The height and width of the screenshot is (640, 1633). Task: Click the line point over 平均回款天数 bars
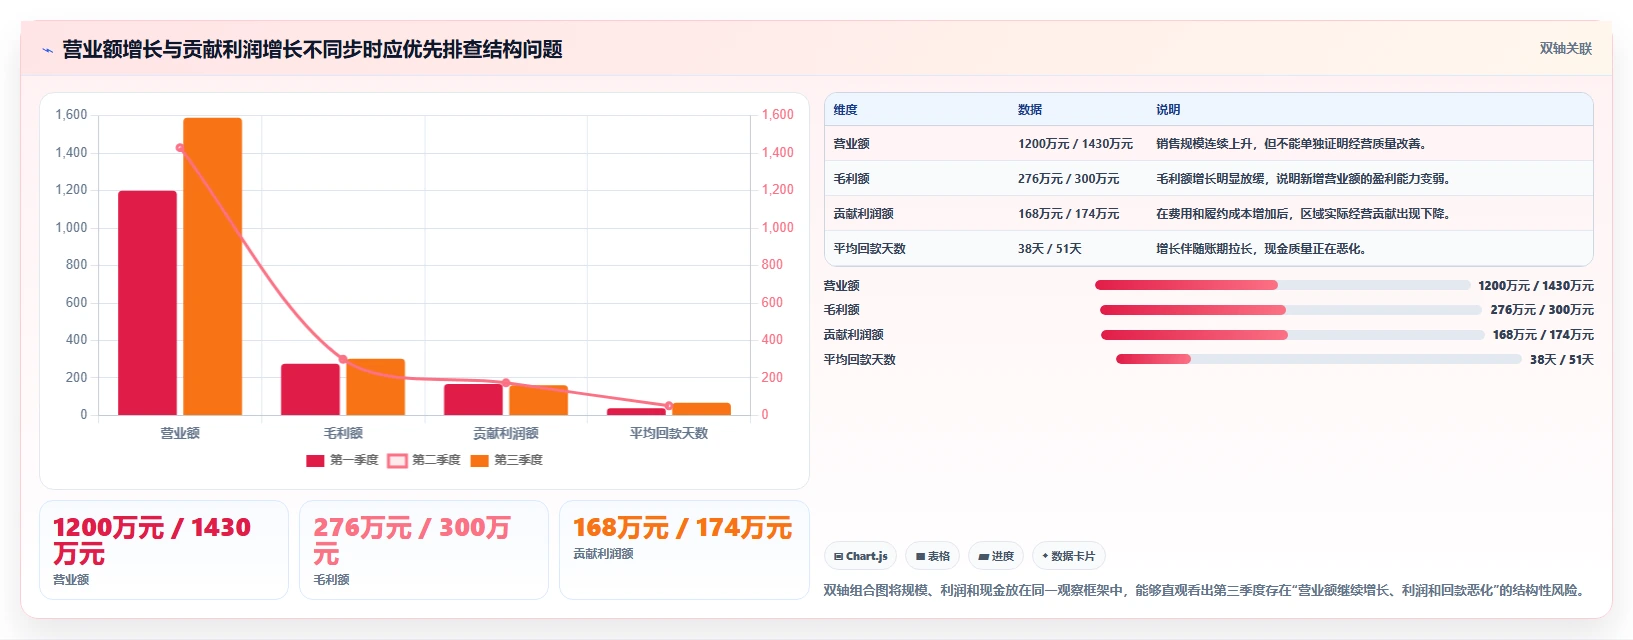pyautogui.click(x=669, y=406)
